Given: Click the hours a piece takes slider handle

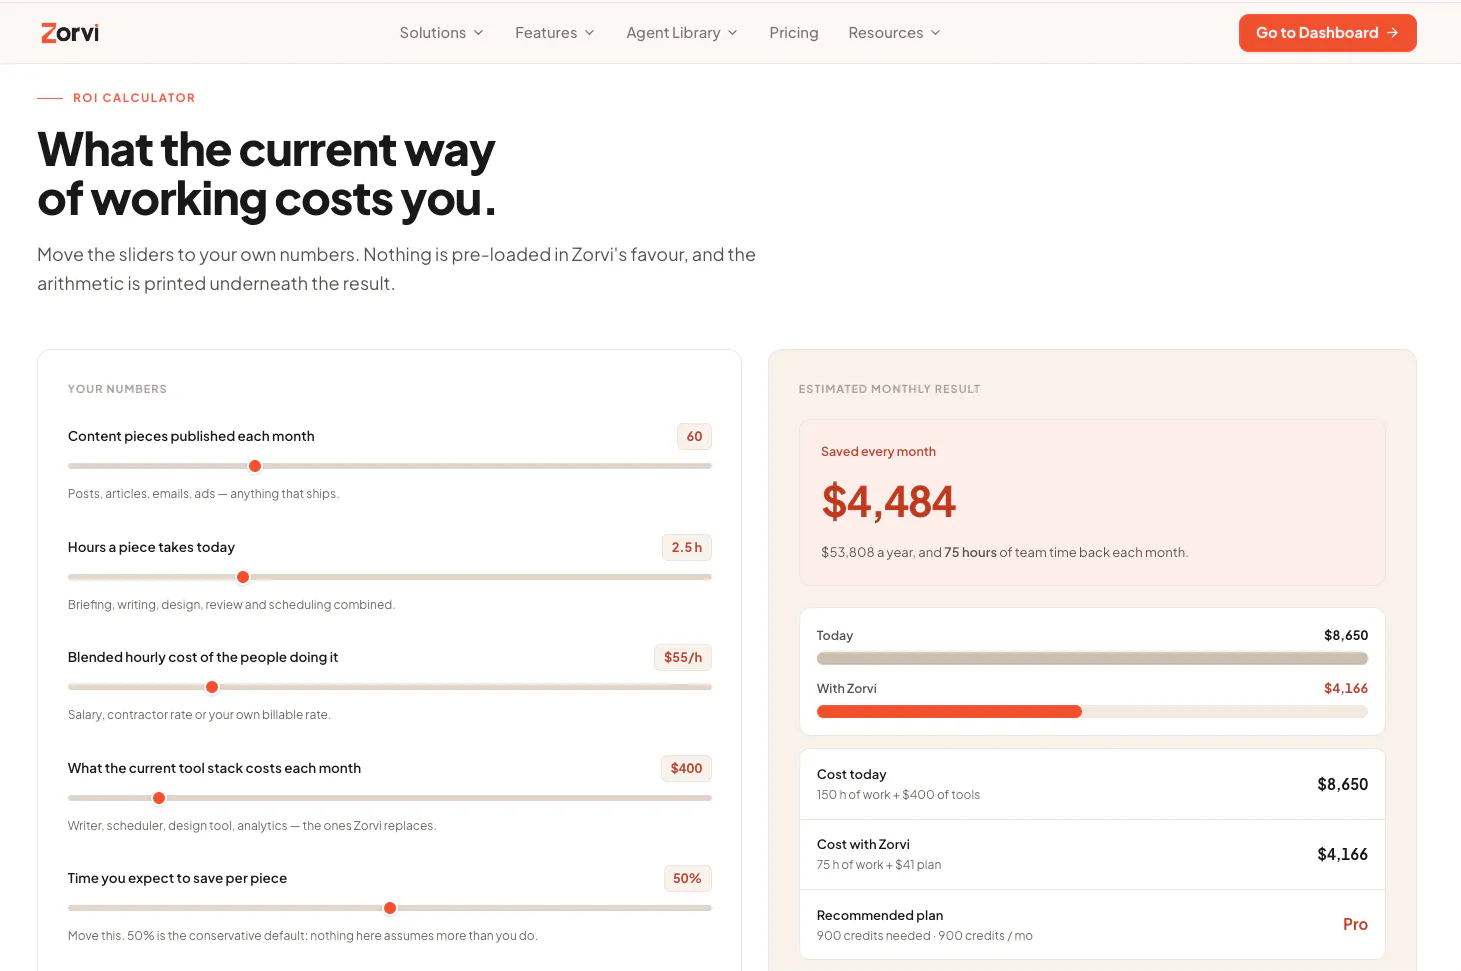Looking at the screenshot, I should [243, 577].
